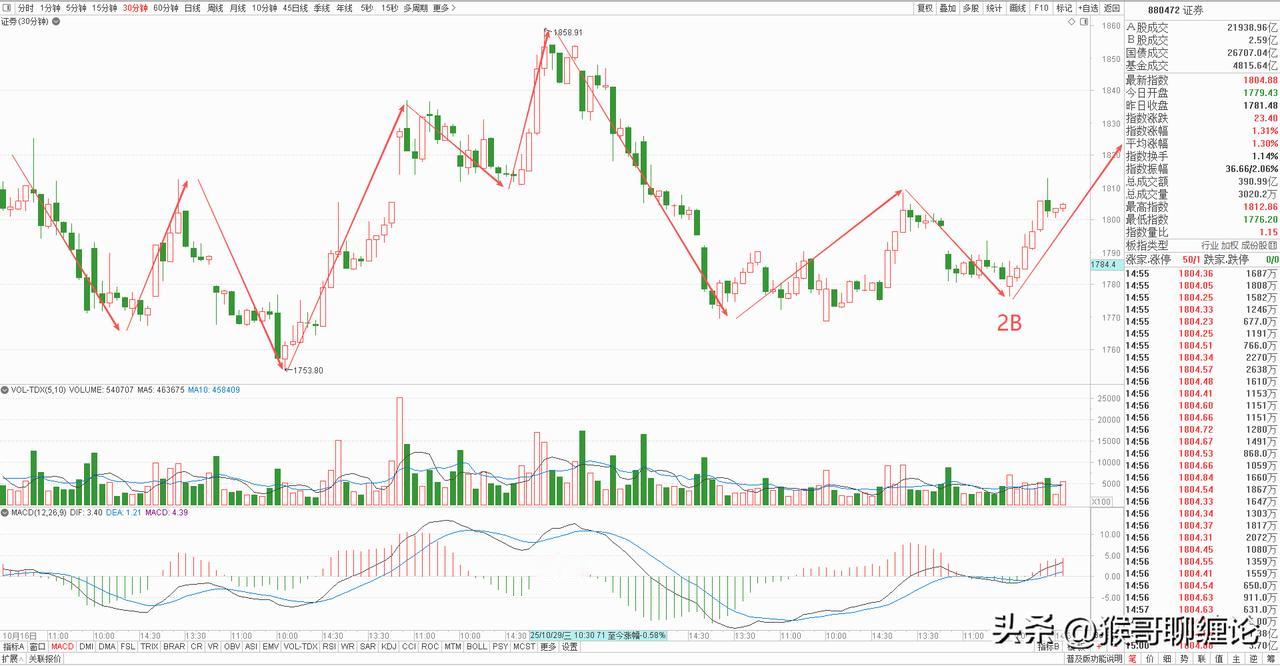The height and width of the screenshot is (666, 1280).
Task: Select the 10分钟 period
Action: [264, 7]
